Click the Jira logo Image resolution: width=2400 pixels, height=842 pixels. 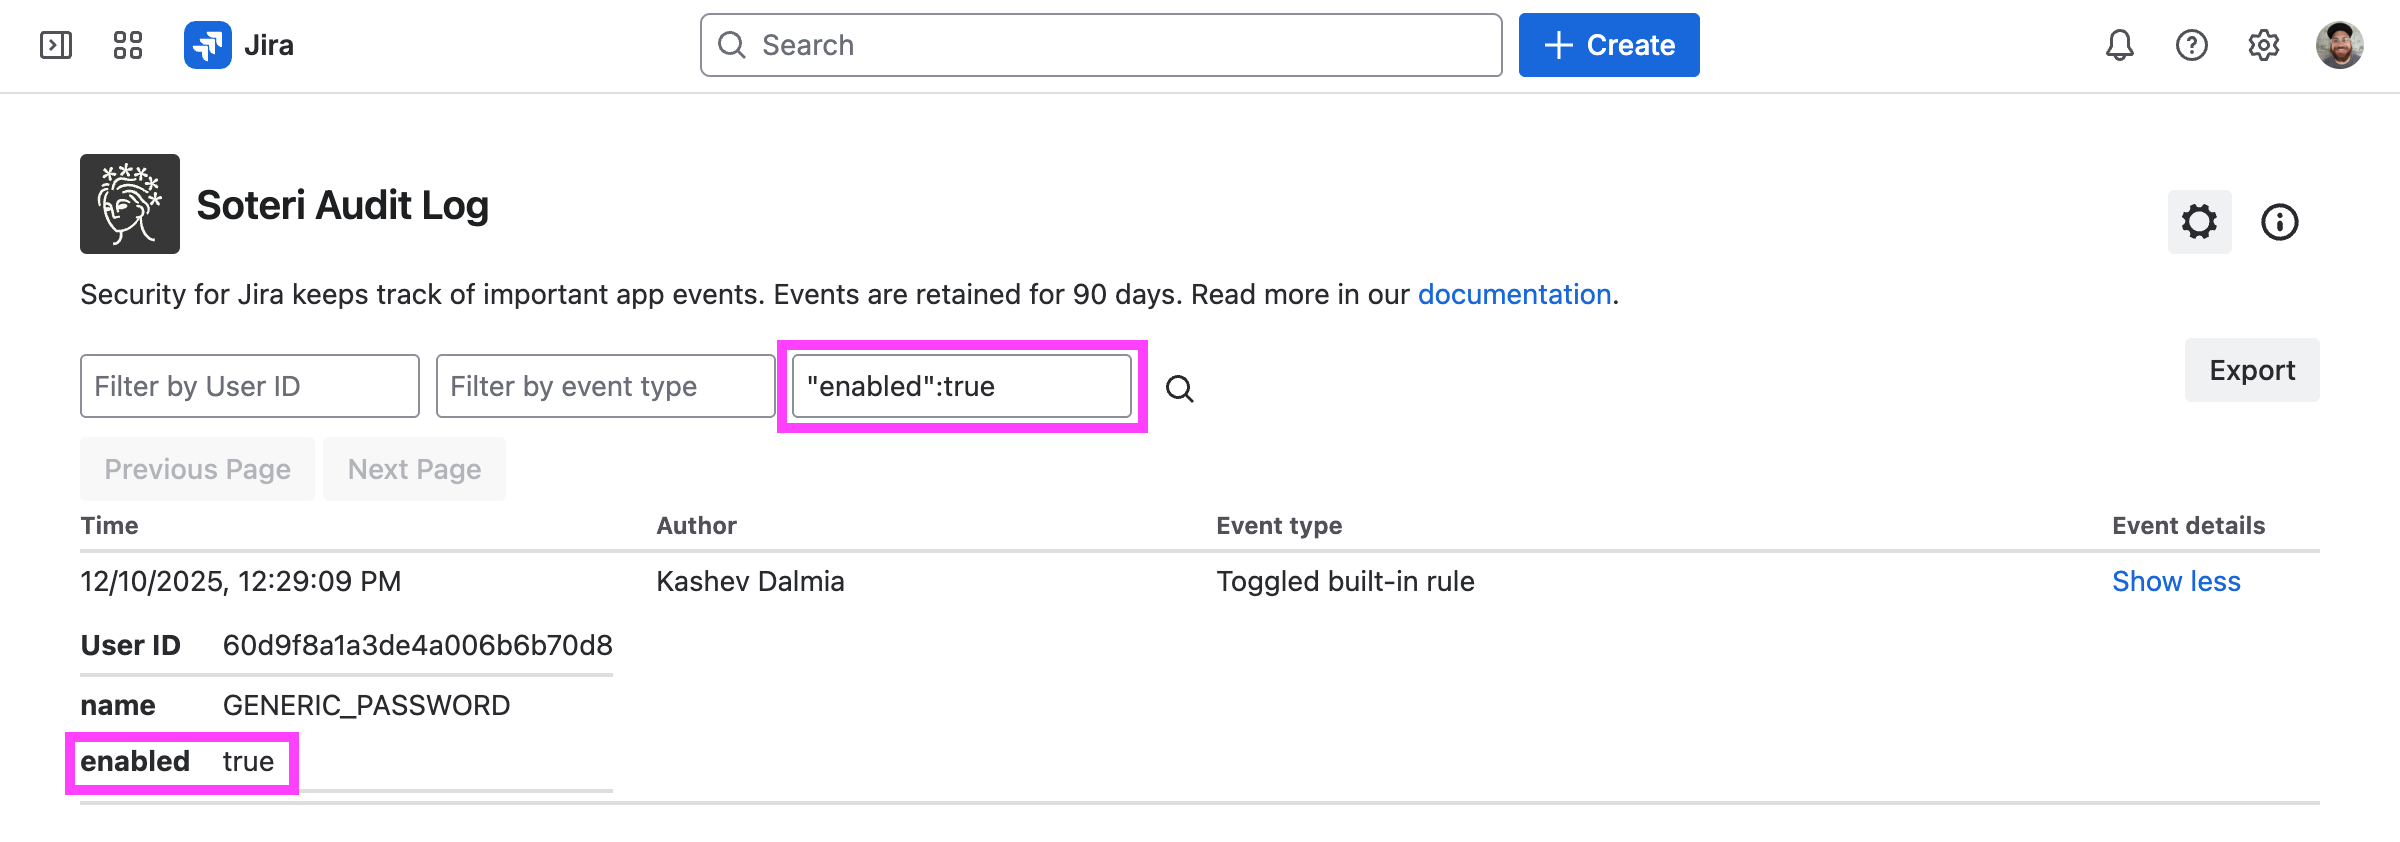coord(239,45)
